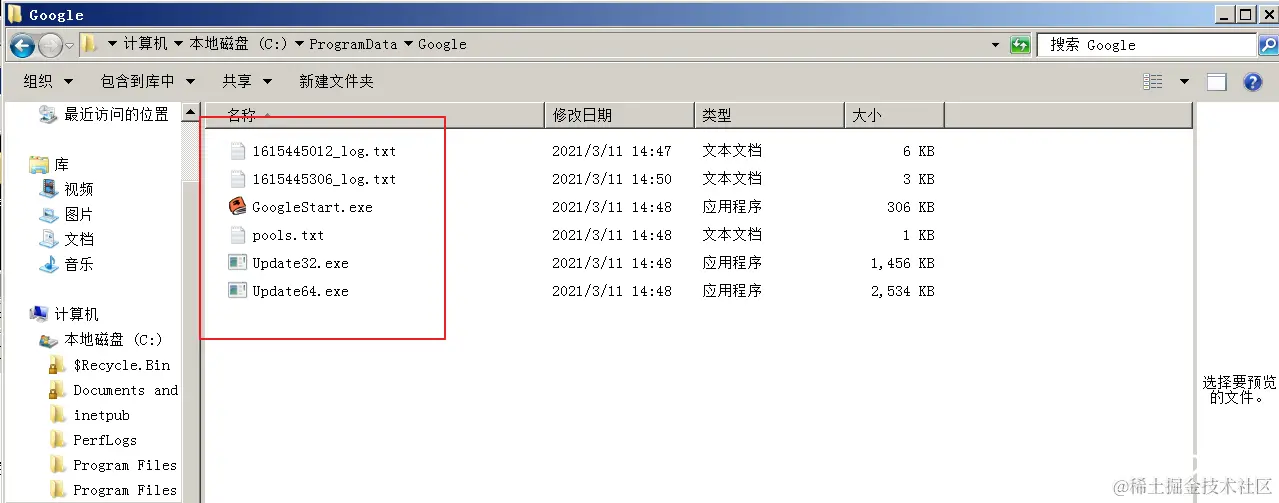Select the 计算机 node in the navigation pane
This screenshot has width=1279, height=503.
76,314
